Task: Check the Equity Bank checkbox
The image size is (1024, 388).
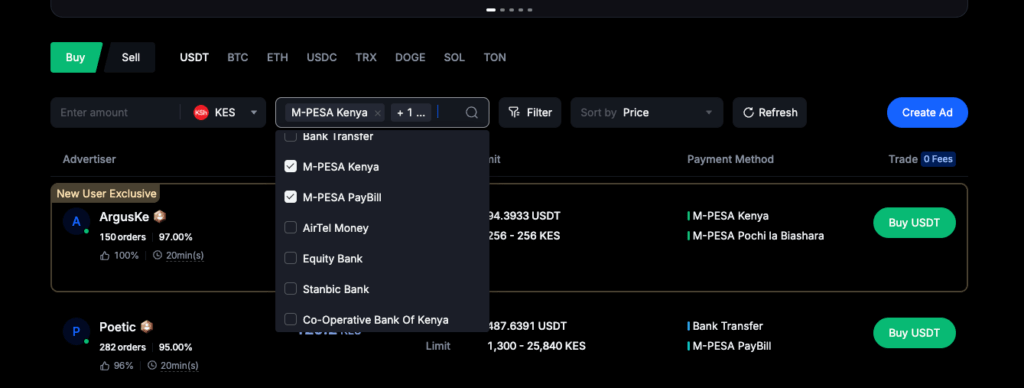Action: click(x=291, y=259)
